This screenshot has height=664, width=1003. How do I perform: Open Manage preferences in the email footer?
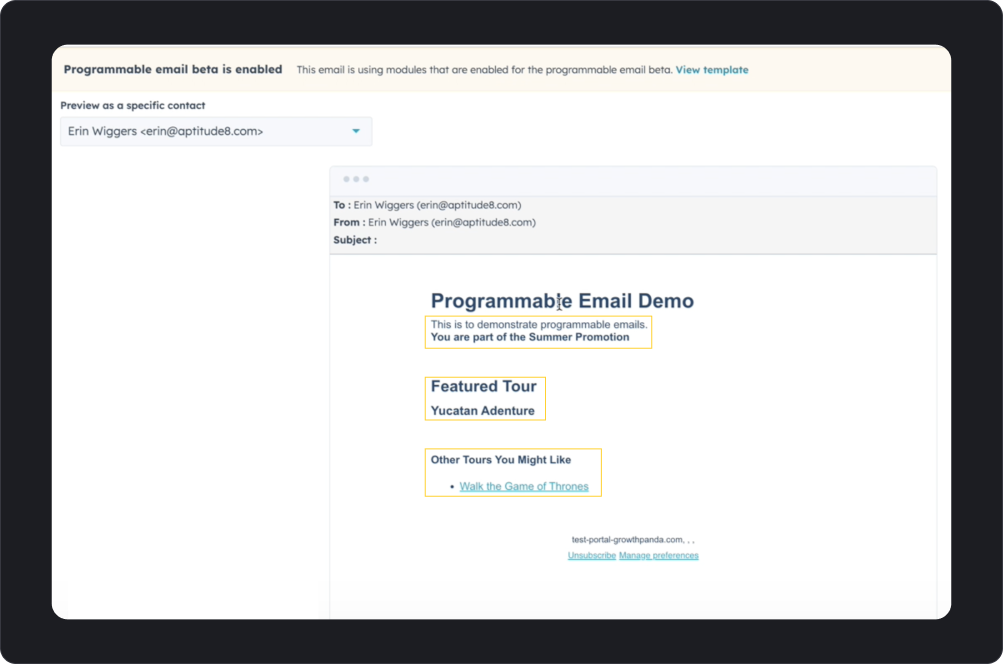coord(660,555)
